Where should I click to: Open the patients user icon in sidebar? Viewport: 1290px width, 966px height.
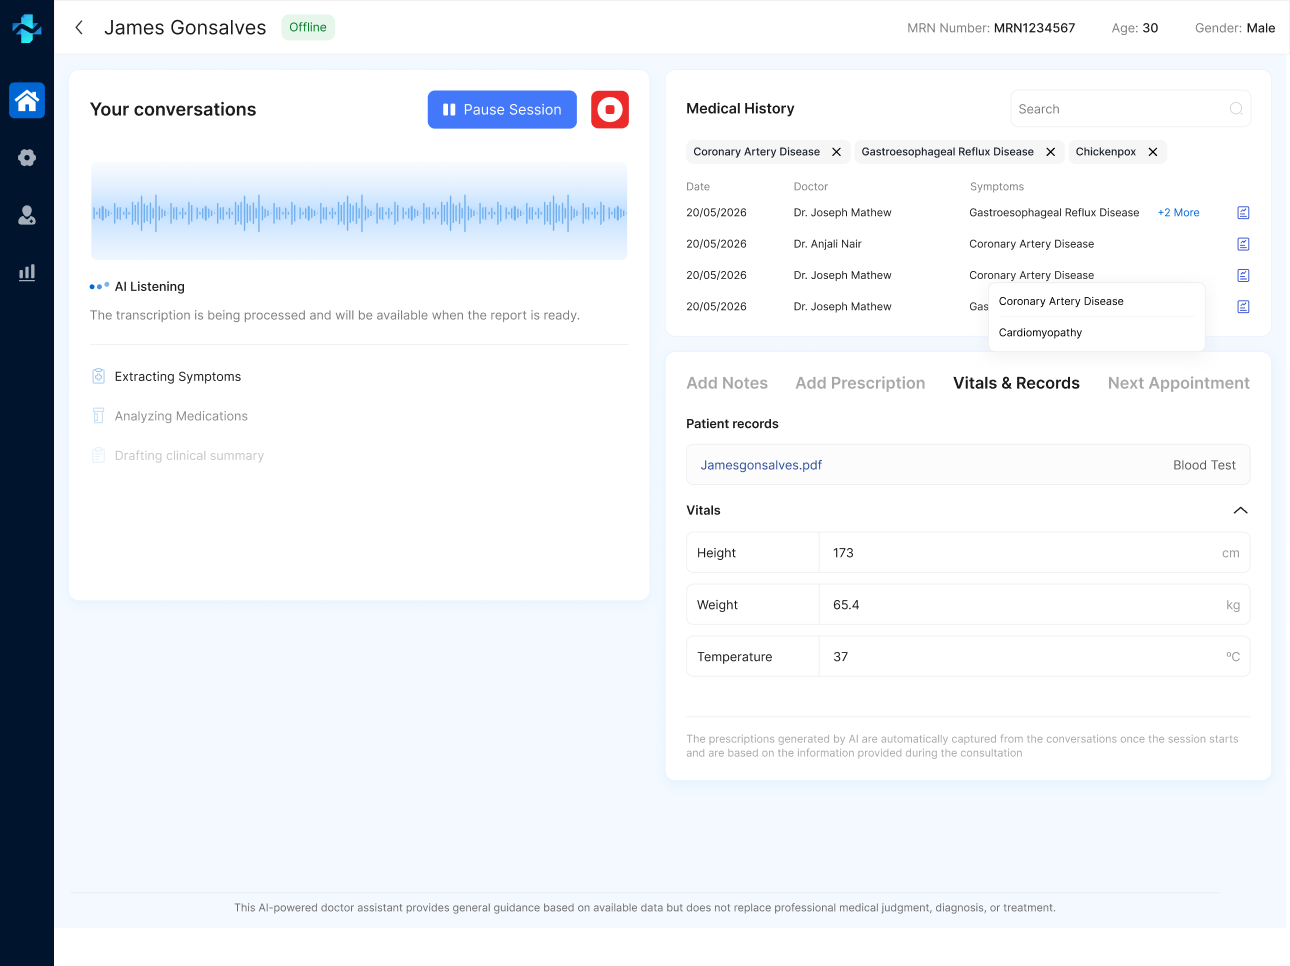coord(27,215)
